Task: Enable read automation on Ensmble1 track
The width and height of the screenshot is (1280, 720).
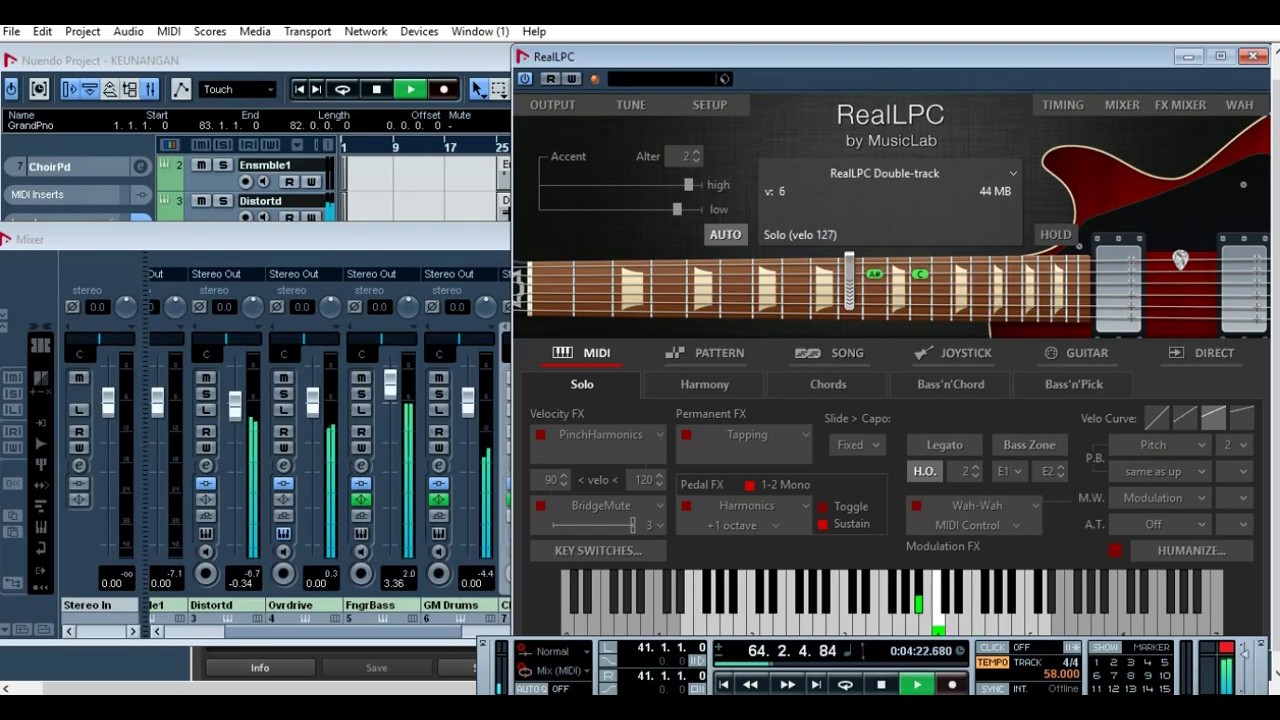Action: tap(289, 182)
